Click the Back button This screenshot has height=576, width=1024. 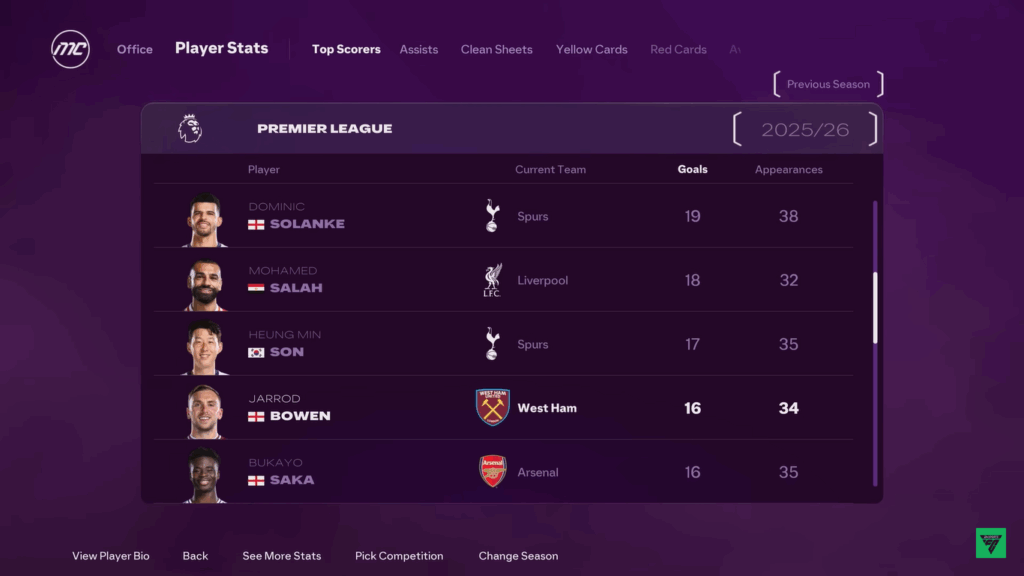(195, 556)
